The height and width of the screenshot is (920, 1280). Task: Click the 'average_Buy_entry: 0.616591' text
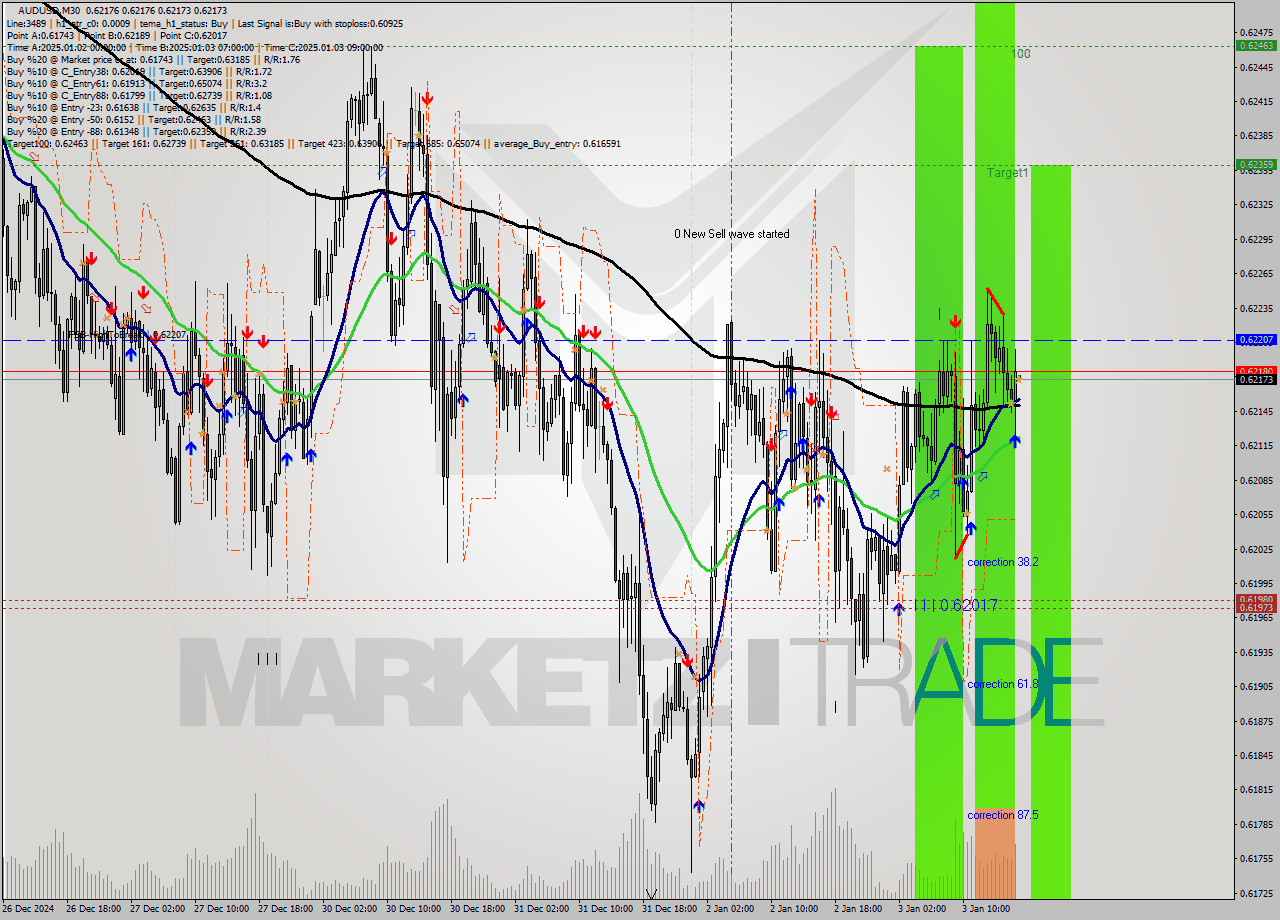pyautogui.click(x=555, y=143)
